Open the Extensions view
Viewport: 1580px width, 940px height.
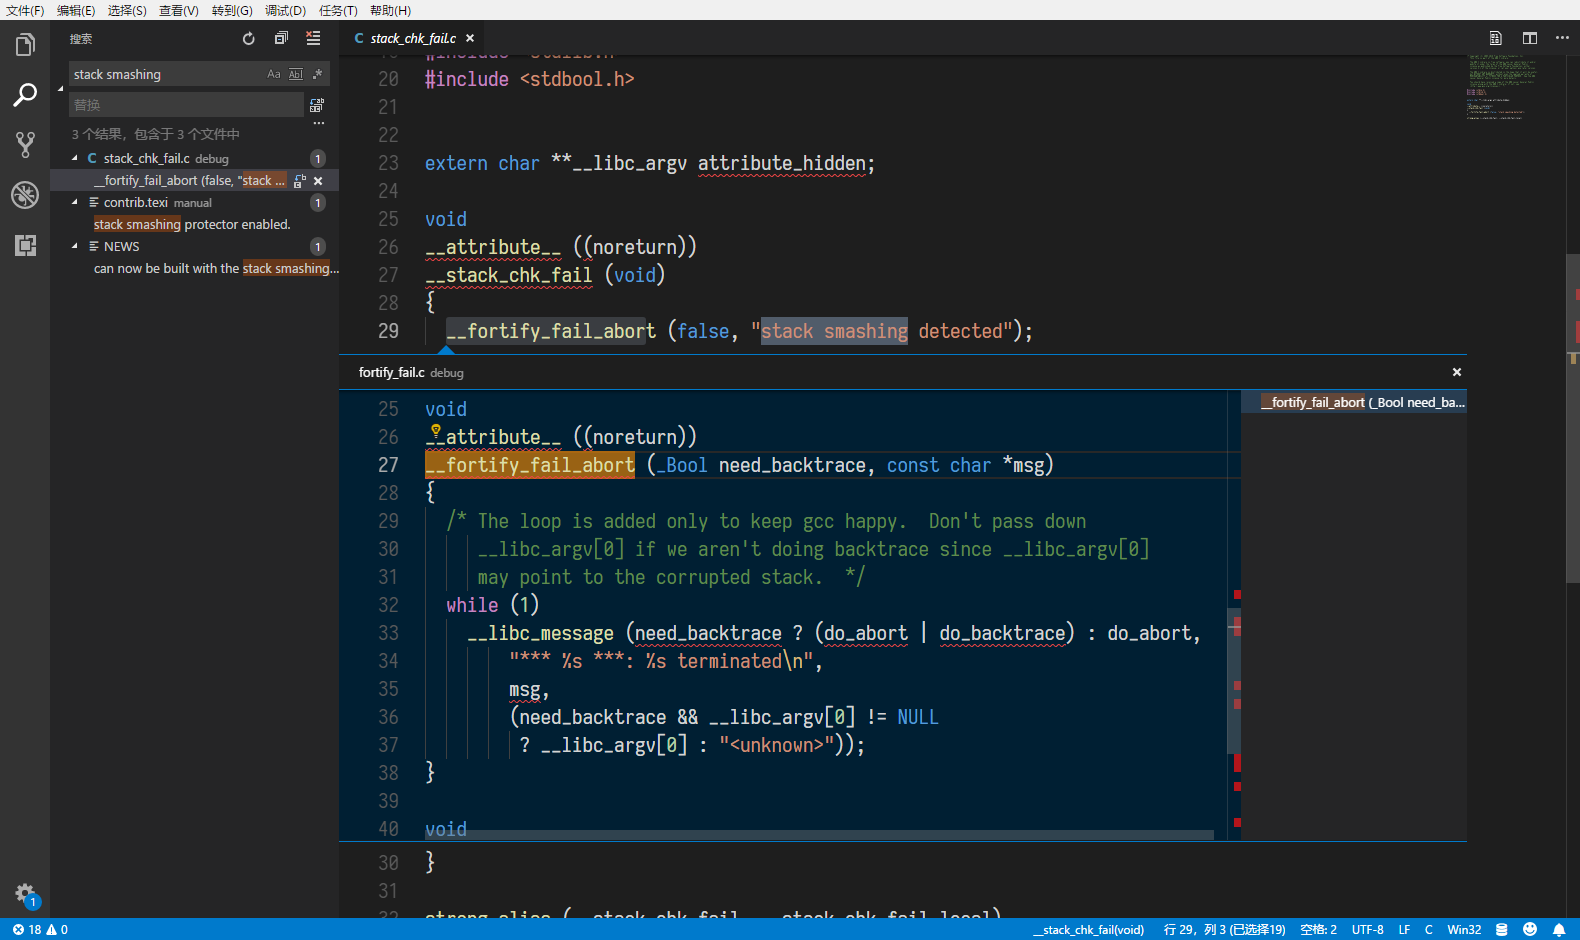[x=25, y=245]
